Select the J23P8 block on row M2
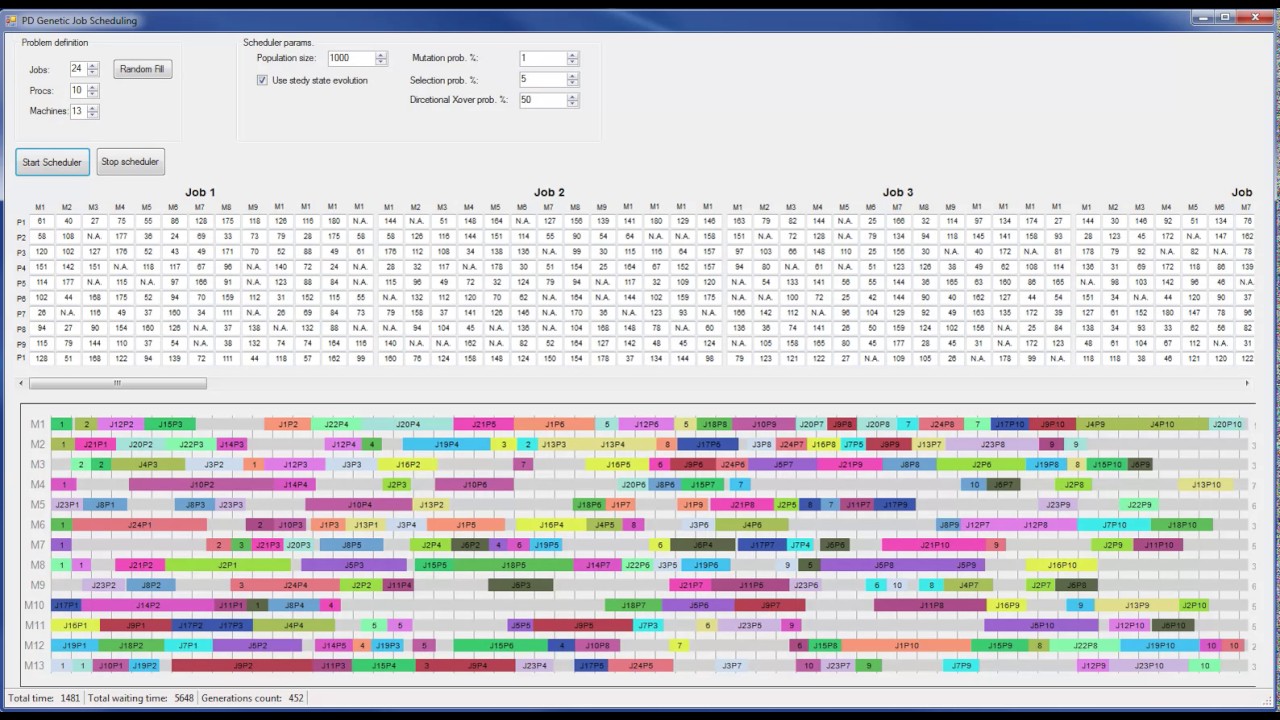The image size is (1280, 720). click(x=992, y=444)
